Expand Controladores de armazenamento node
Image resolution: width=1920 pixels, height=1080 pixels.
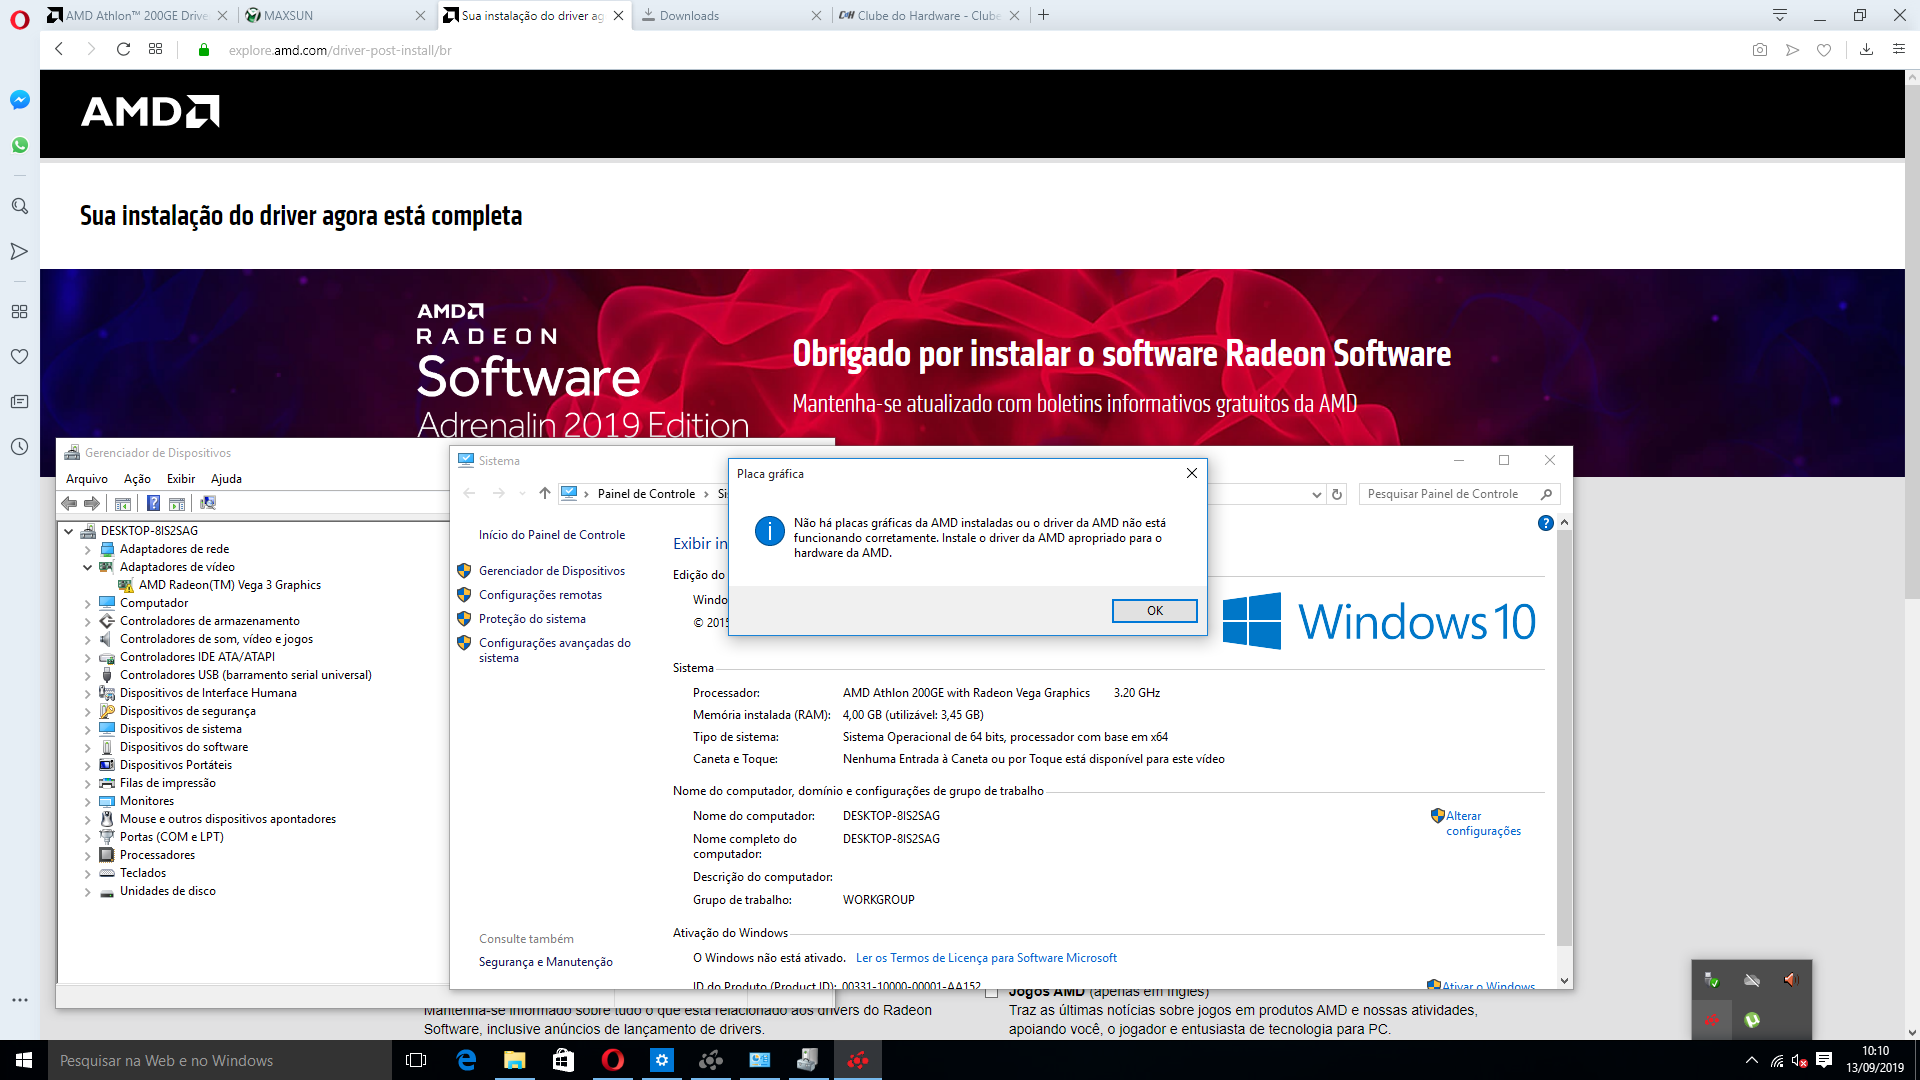[x=87, y=621]
